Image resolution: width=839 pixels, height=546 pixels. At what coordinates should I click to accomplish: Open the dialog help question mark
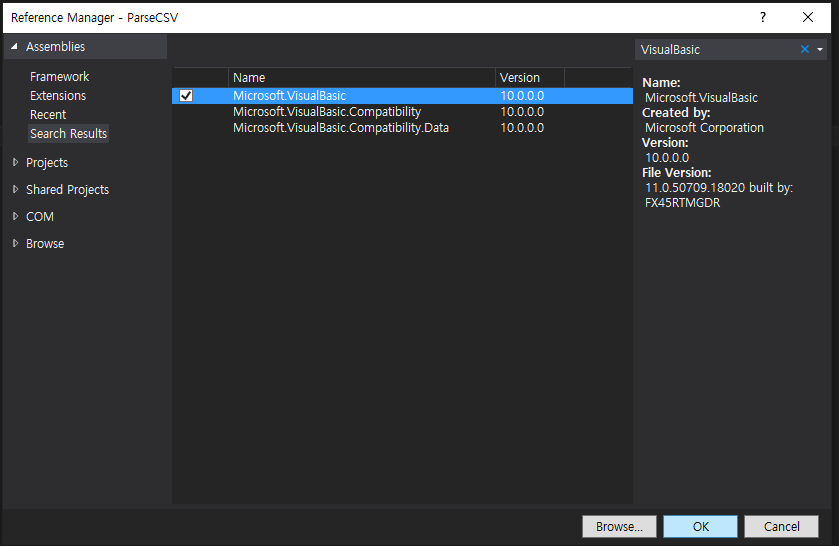point(762,17)
